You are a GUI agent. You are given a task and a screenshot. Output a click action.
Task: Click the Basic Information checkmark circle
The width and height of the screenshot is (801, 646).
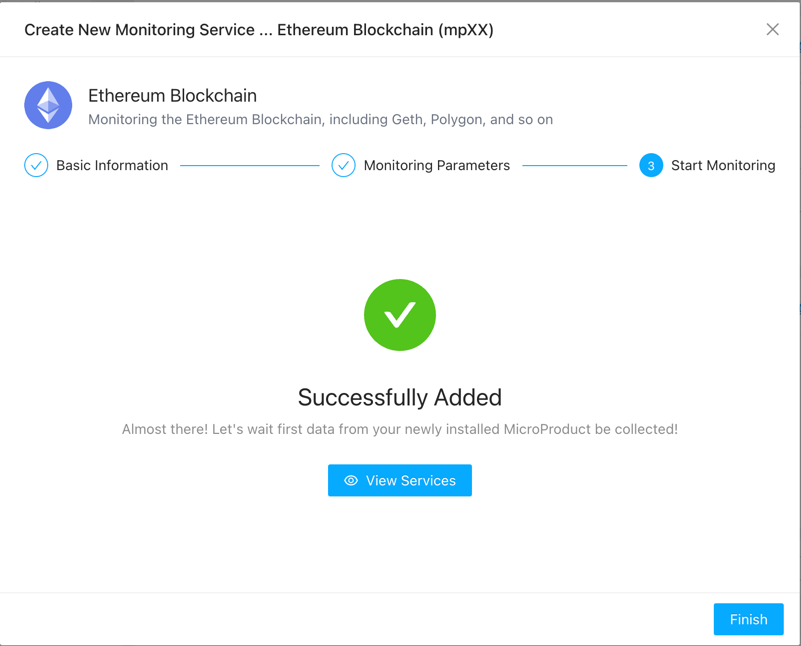tap(36, 166)
